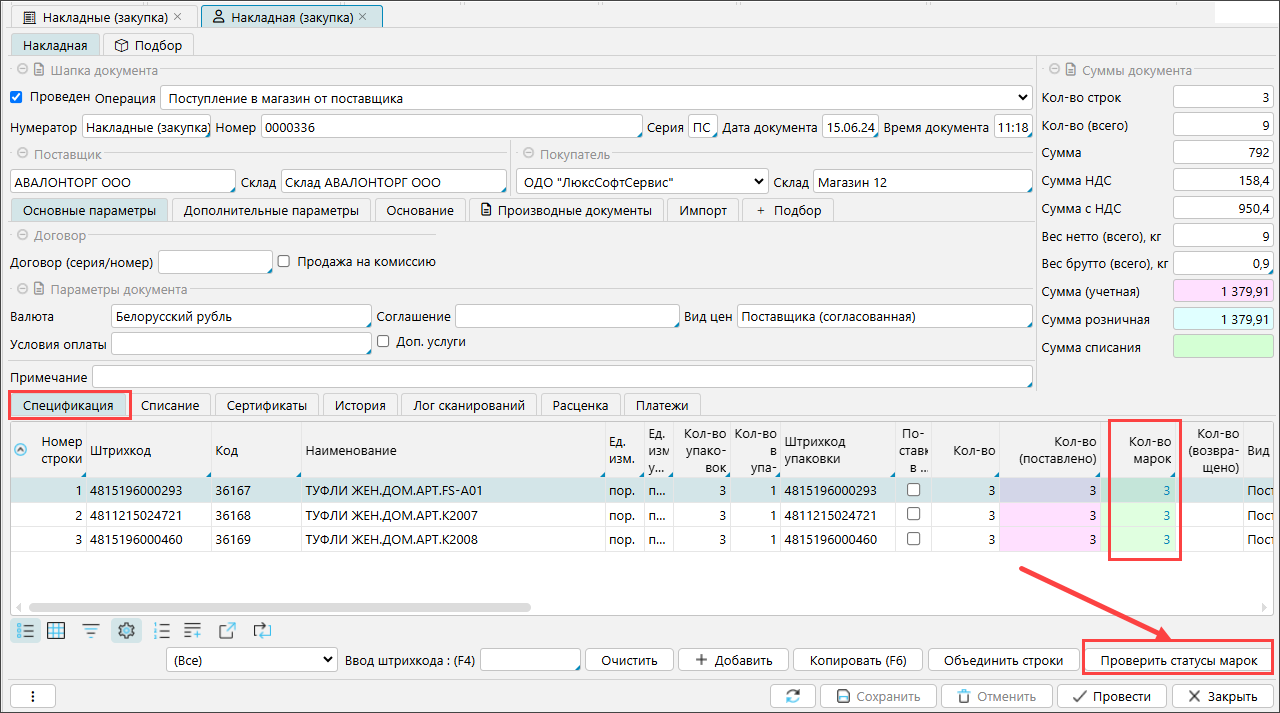
Task: Click the export arrow icon in table toolbar
Action: click(x=227, y=631)
